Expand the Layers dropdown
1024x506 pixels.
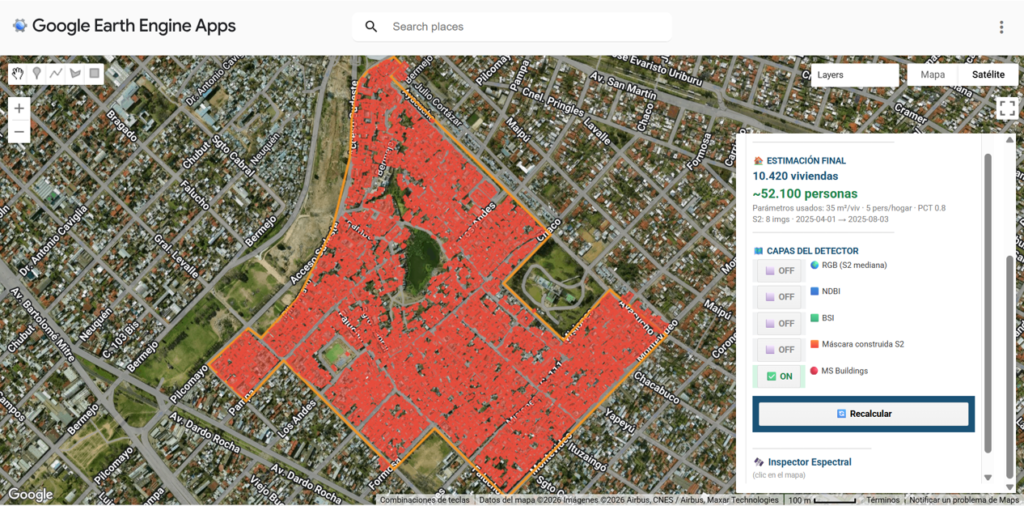(854, 75)
